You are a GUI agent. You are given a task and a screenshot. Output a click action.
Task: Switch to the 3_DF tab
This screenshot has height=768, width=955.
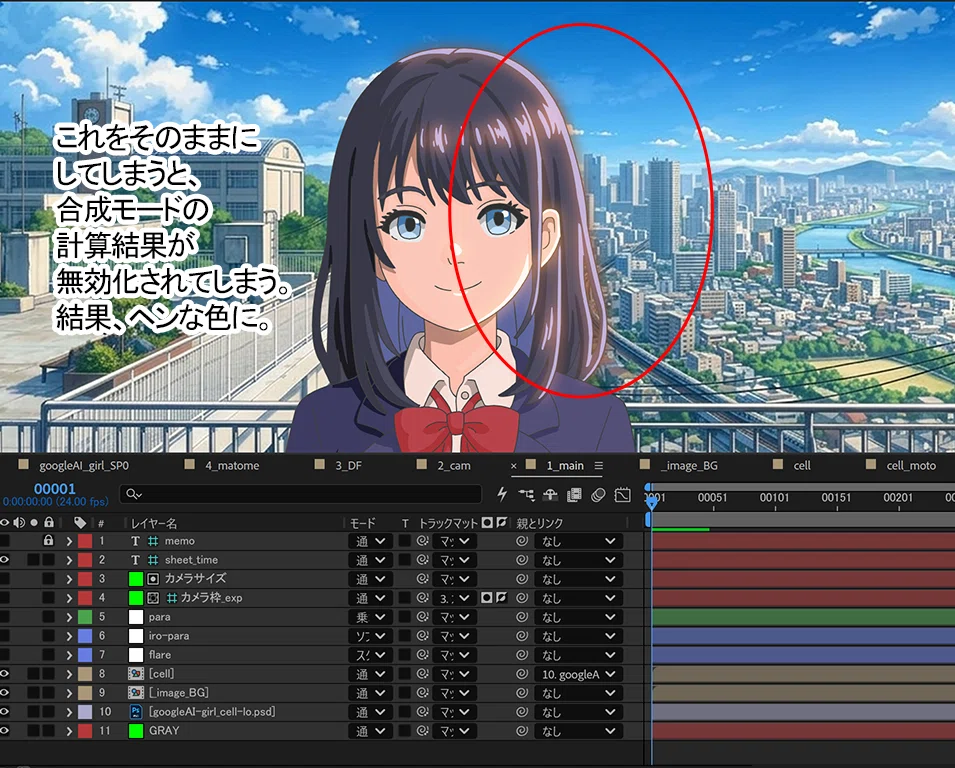tap(348, 466)
